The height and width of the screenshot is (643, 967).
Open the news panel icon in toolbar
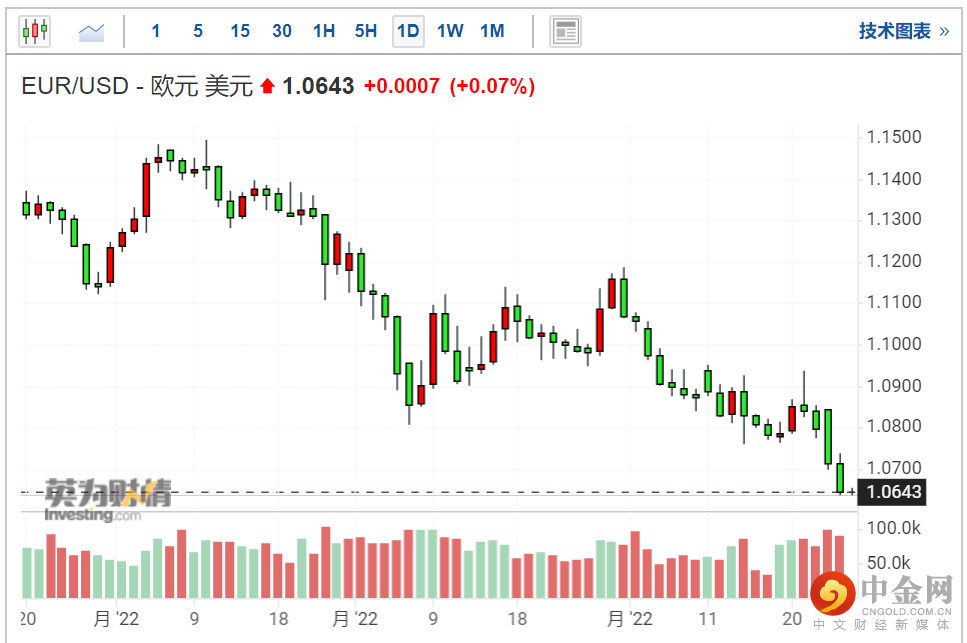click(566, 31)
